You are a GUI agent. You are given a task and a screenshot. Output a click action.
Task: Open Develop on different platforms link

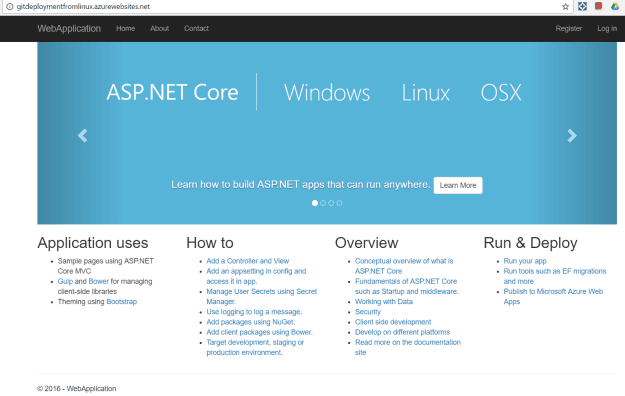(x=403, y=332)
